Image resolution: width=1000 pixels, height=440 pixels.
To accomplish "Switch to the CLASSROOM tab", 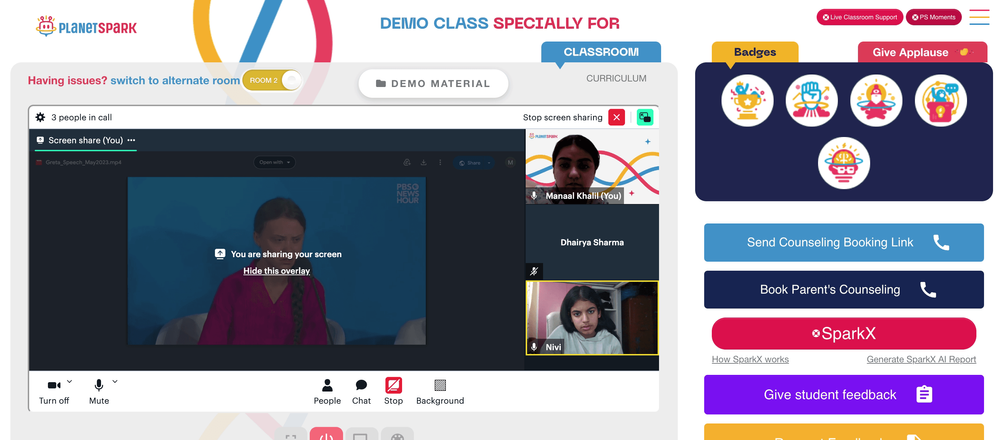I will 601,52.
